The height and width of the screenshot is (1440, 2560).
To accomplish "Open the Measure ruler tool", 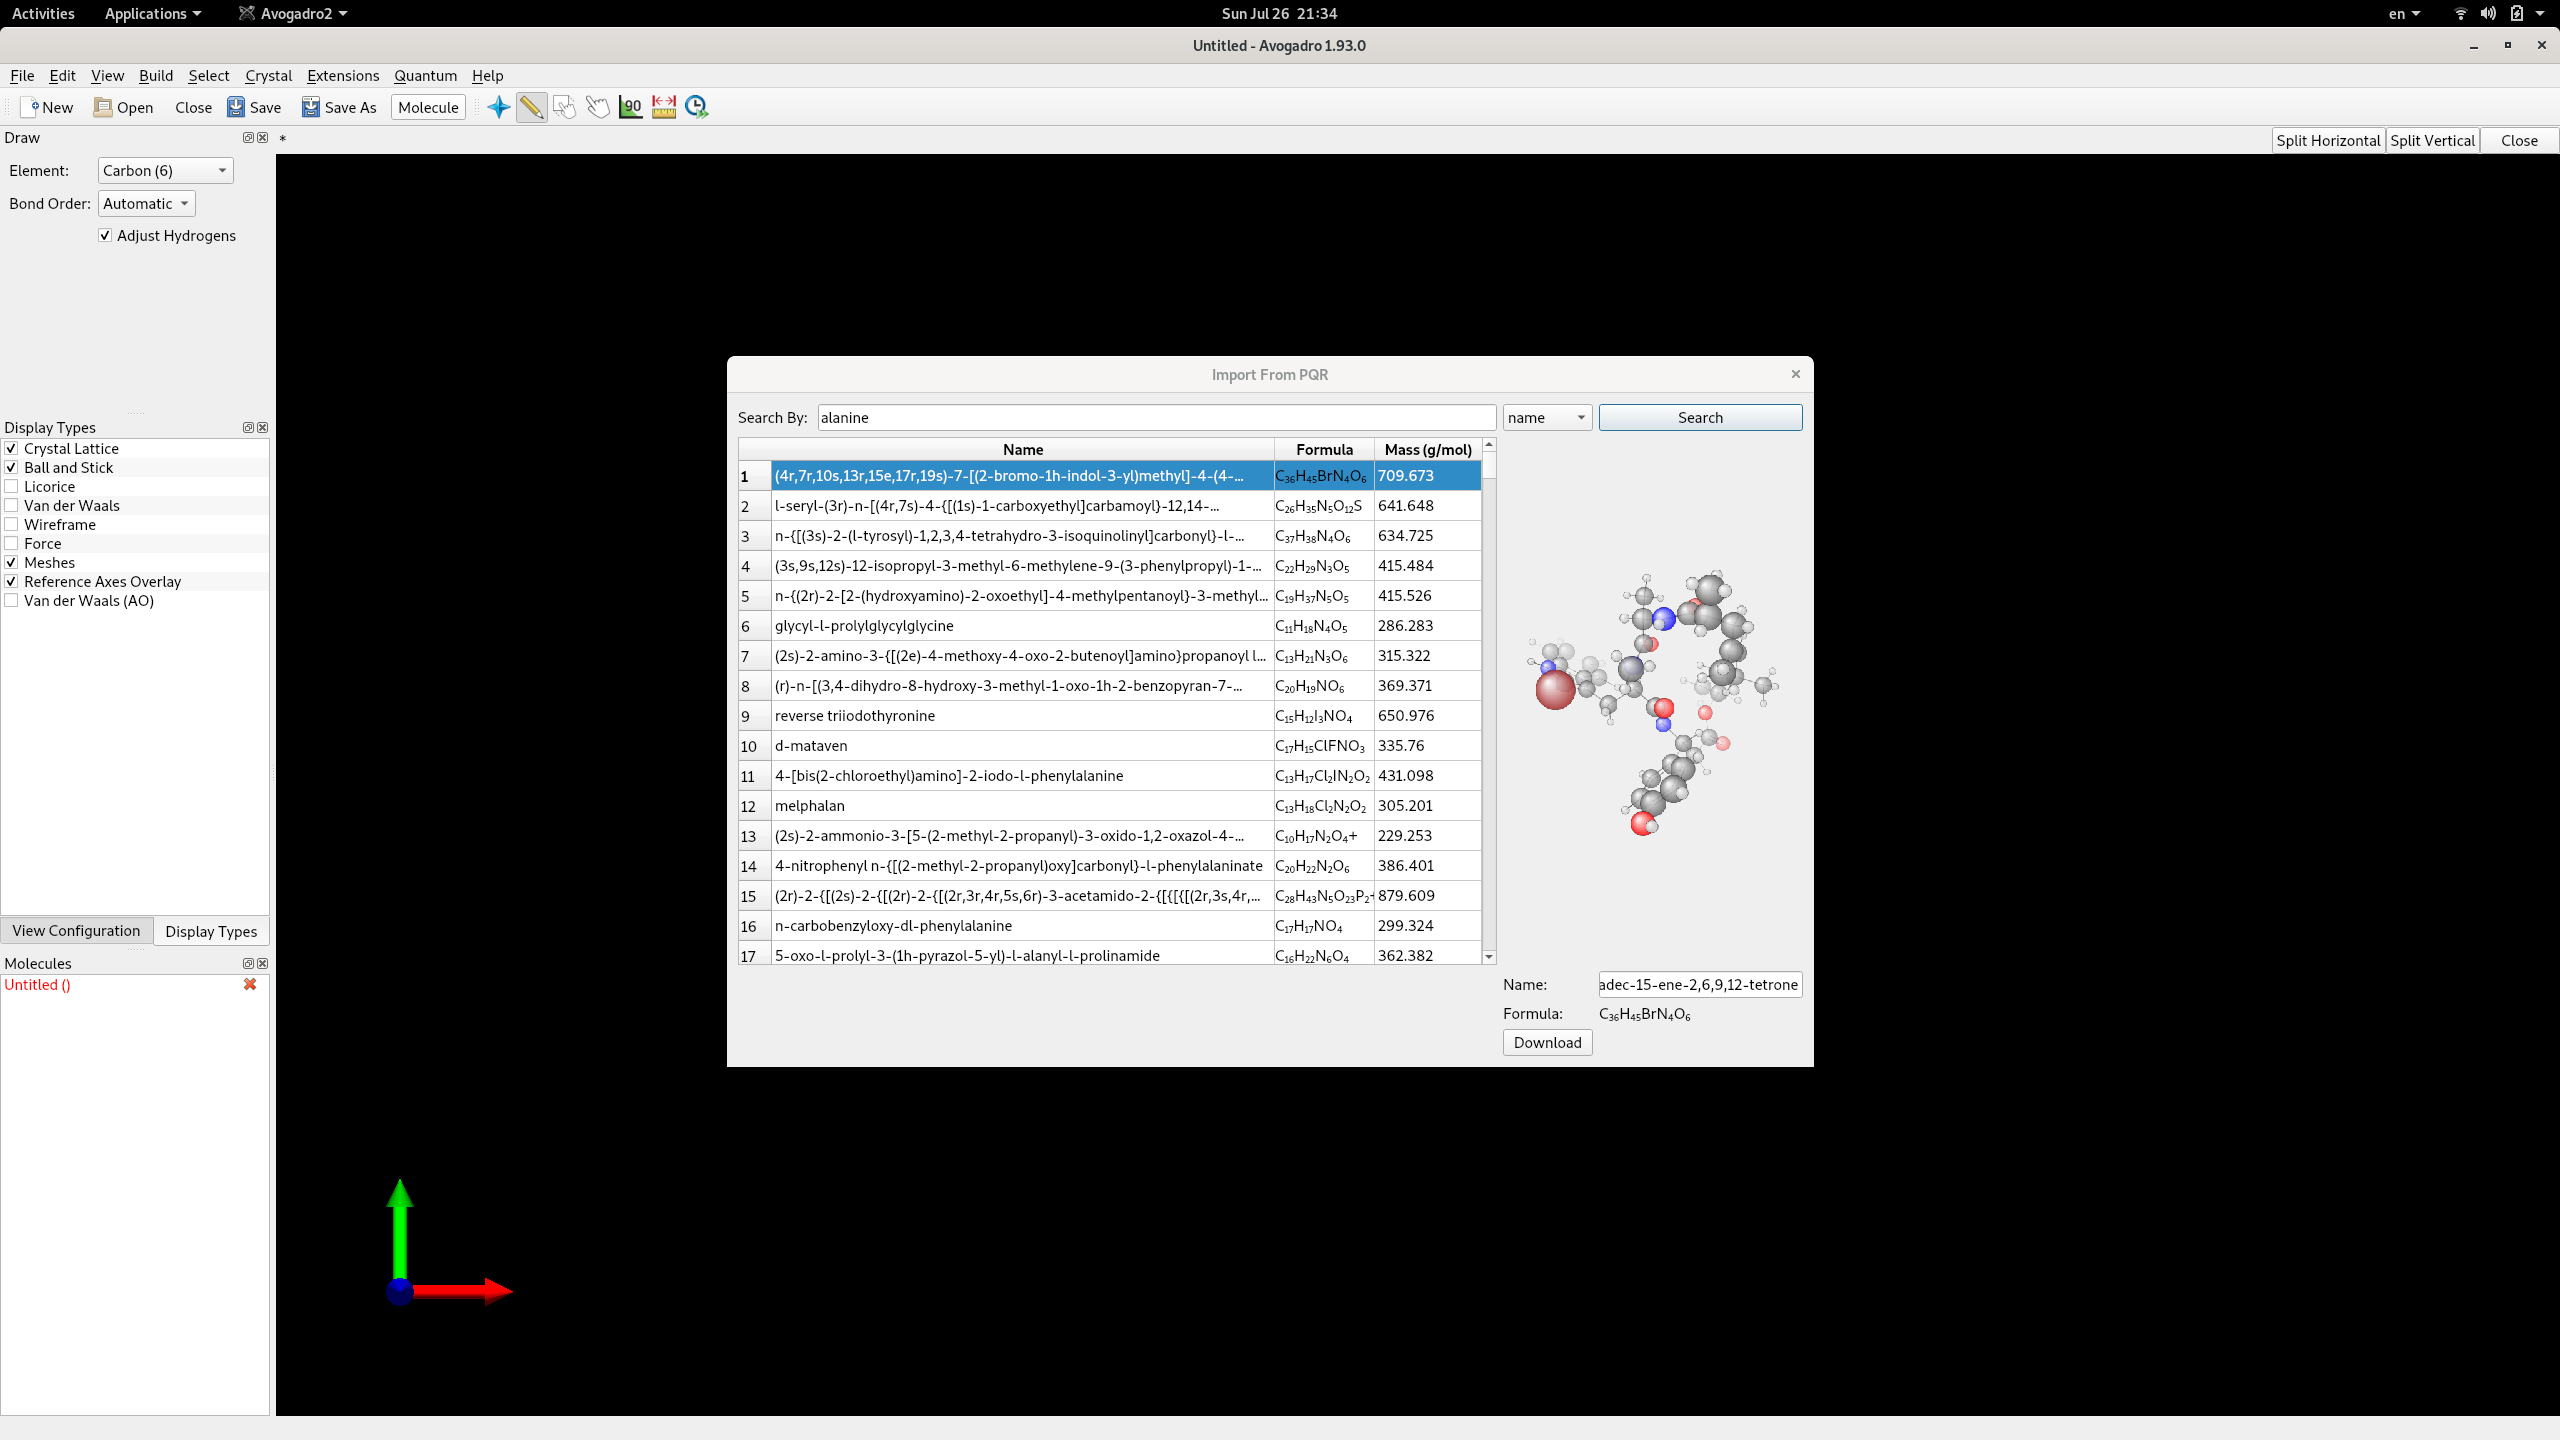I will (663, 107).
